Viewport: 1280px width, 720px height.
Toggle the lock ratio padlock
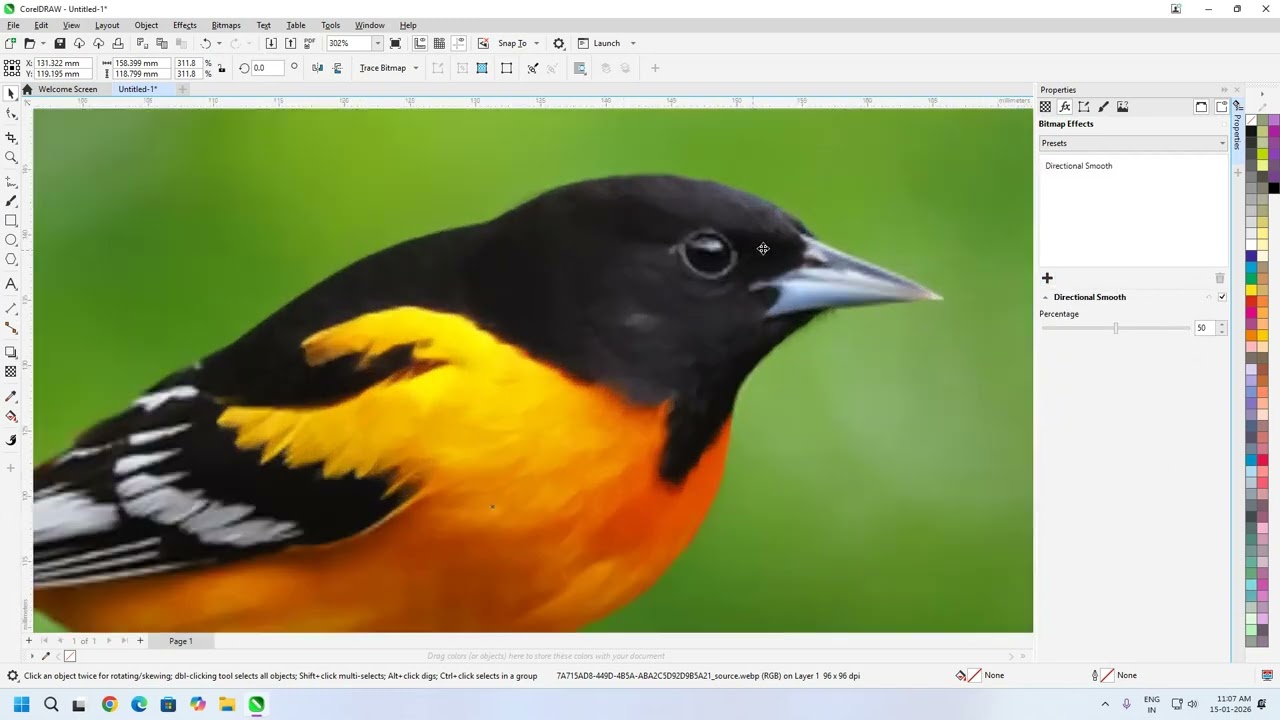click(x=223, y=68)
